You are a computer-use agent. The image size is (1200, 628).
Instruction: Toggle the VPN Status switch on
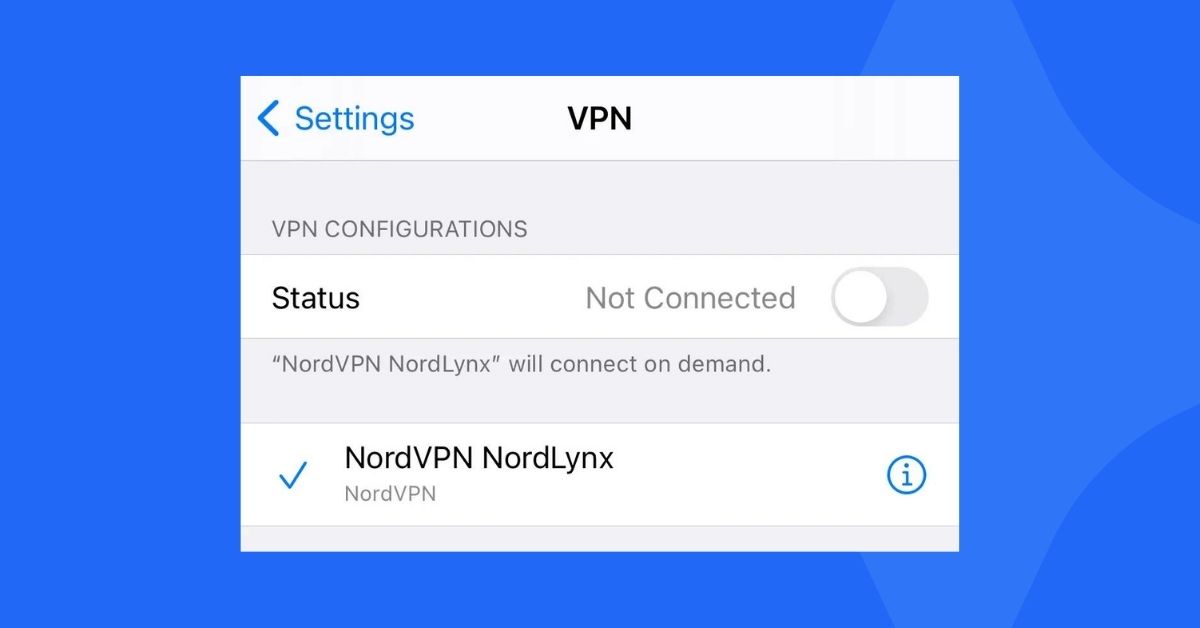click(x=880, y=297)
